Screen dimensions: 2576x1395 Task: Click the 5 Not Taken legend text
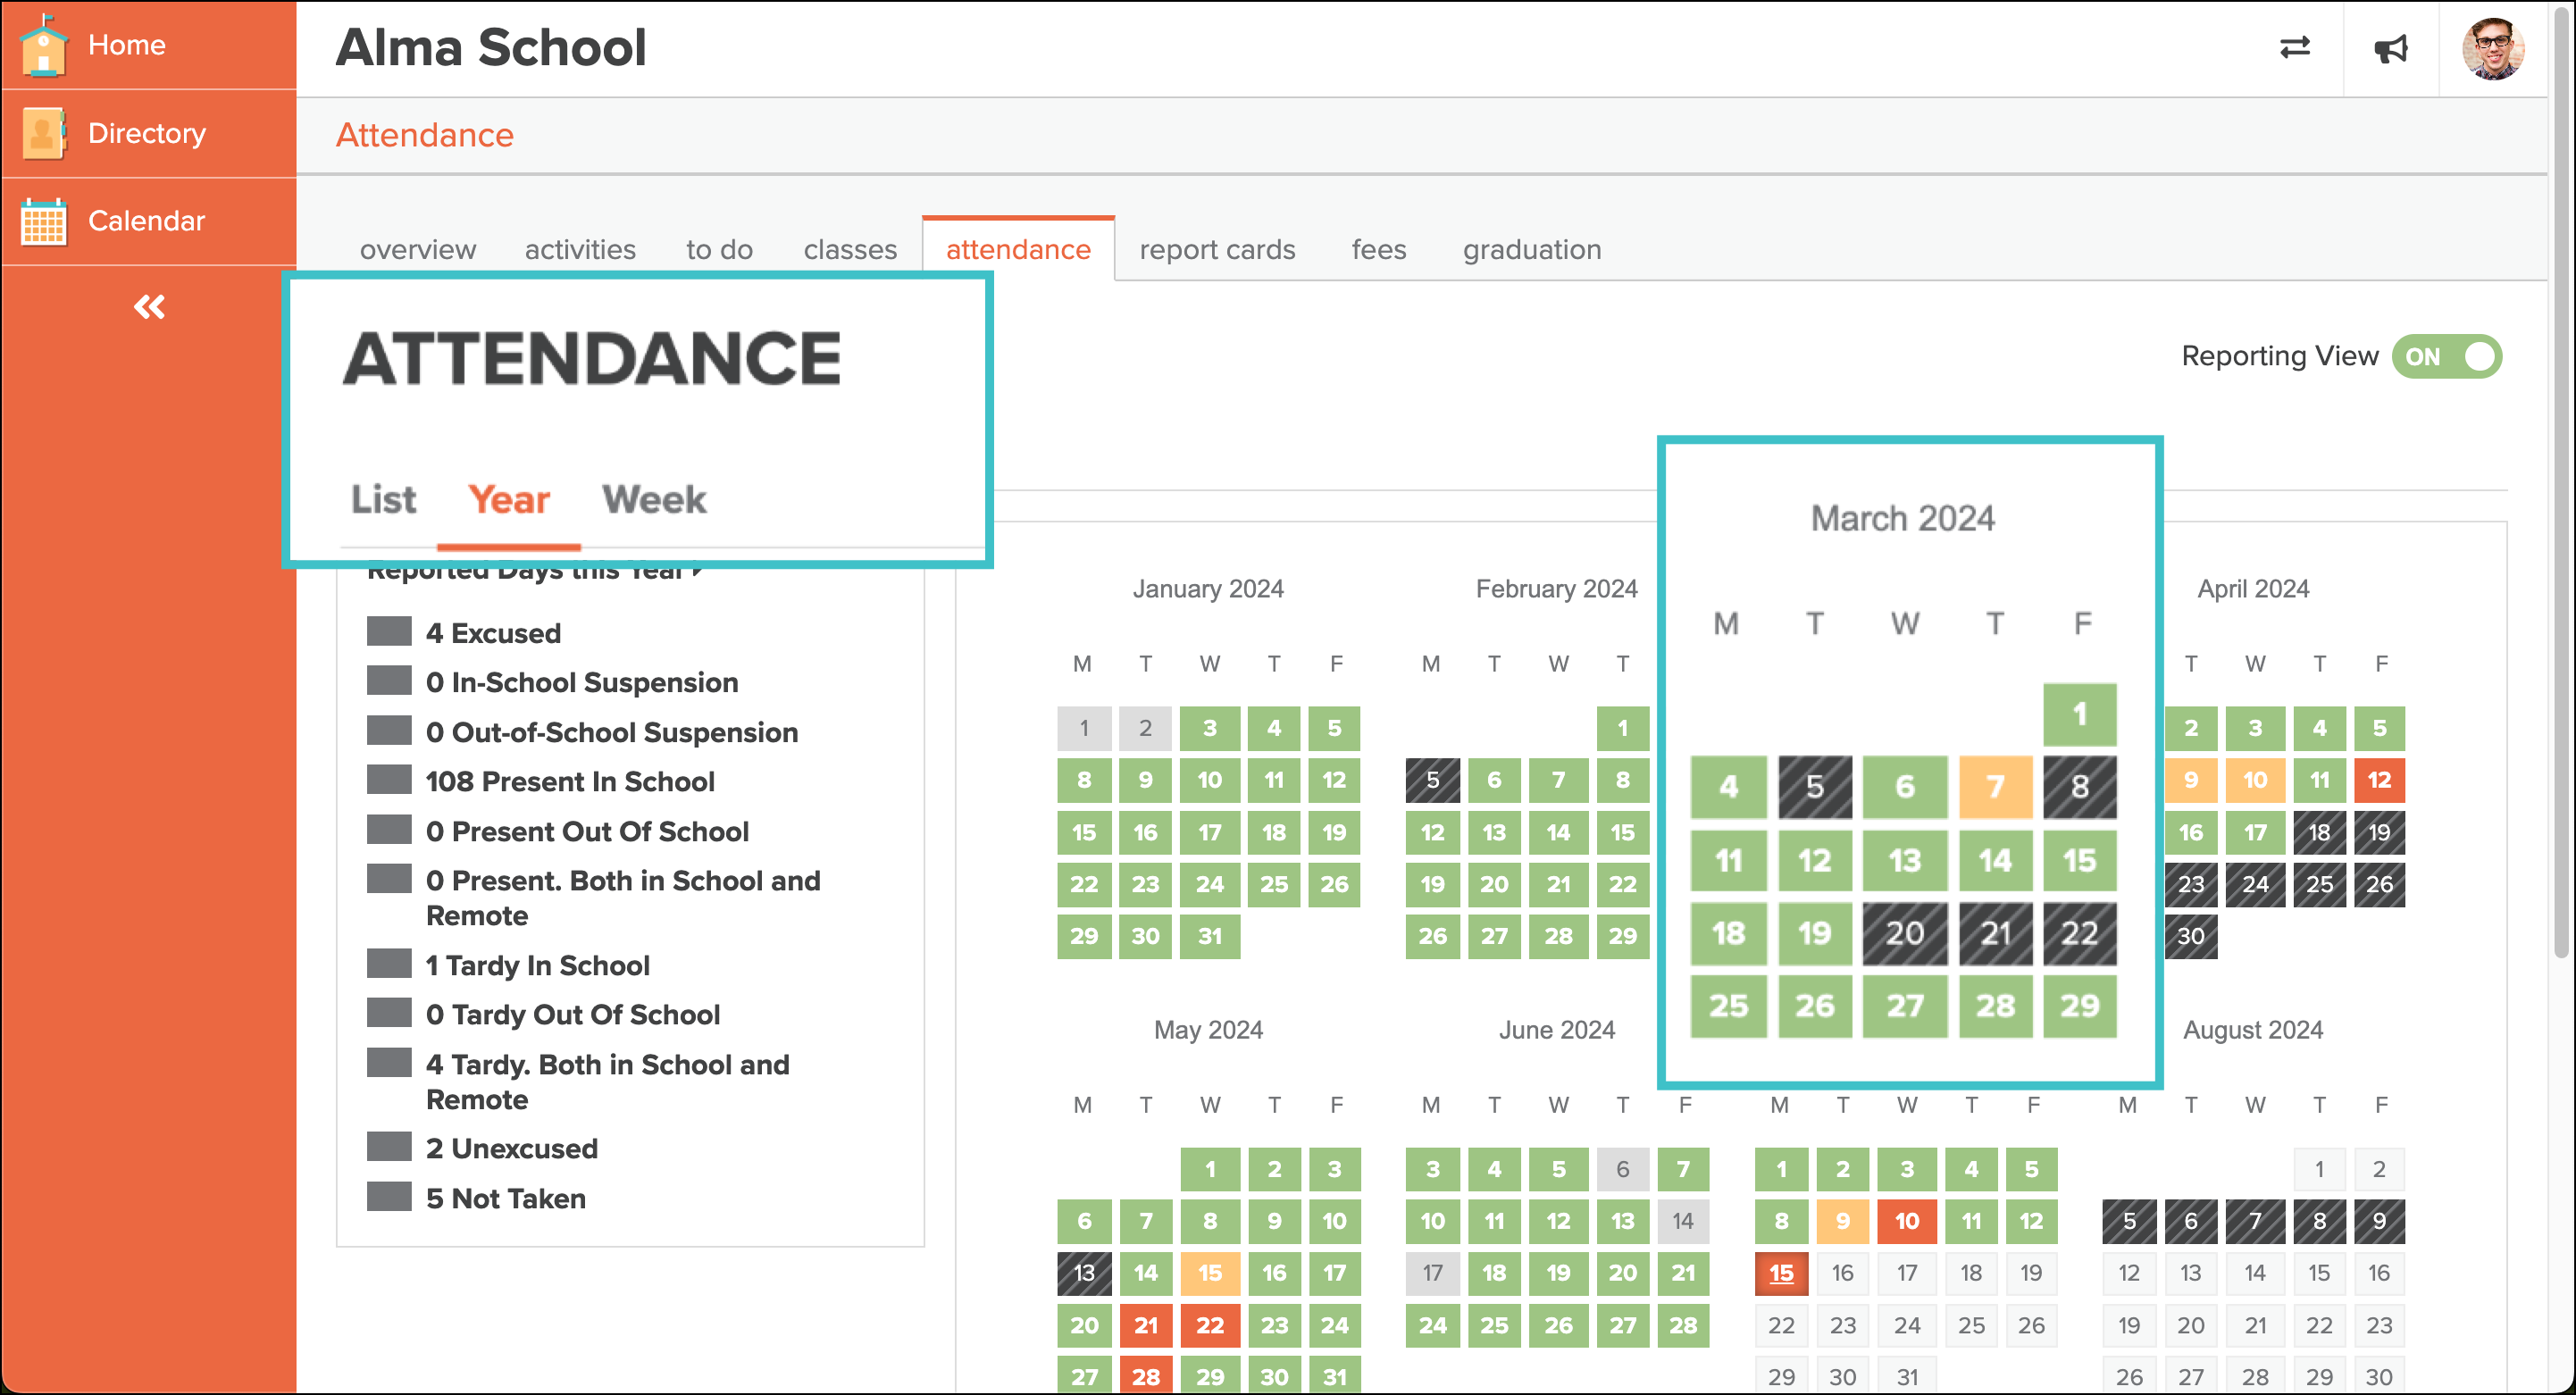(x=506, y=1198)
